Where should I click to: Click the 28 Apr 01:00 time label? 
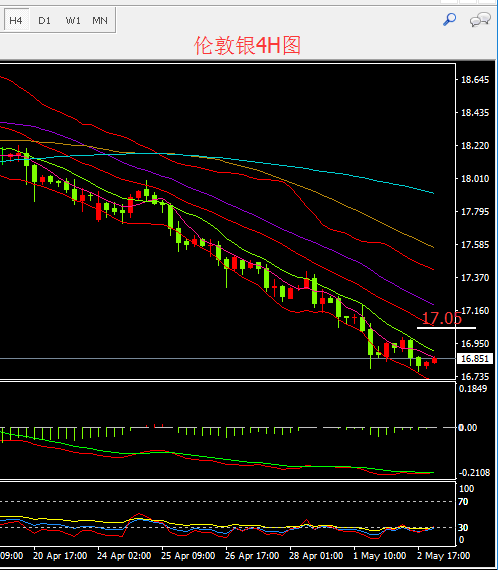pos(316,556)
